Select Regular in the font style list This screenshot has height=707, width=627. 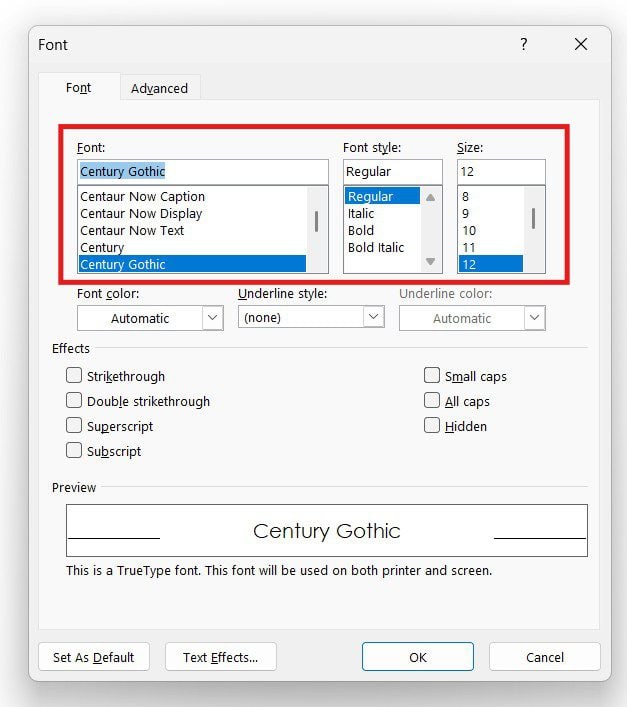382,197
